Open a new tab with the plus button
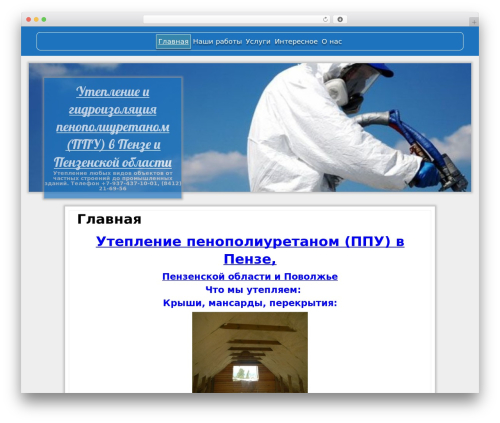 click(474, 22)
